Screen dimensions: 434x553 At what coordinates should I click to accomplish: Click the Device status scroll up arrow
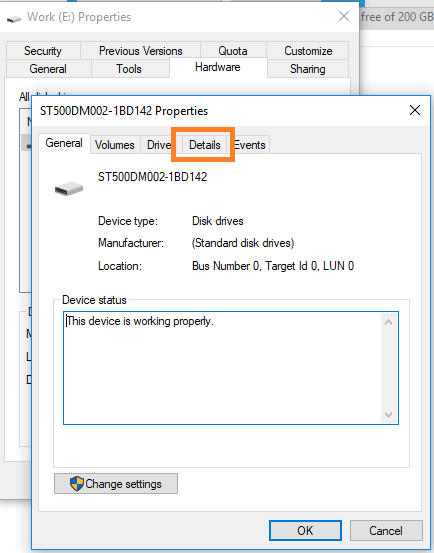click(389, 322)
